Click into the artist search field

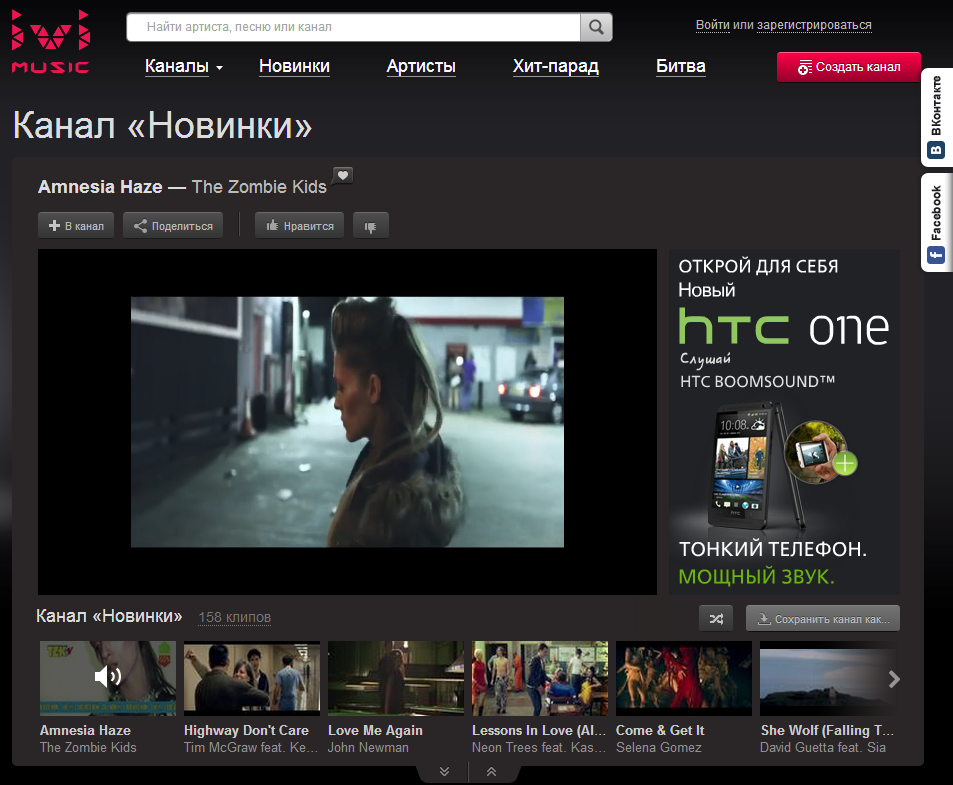click(355, 27)
